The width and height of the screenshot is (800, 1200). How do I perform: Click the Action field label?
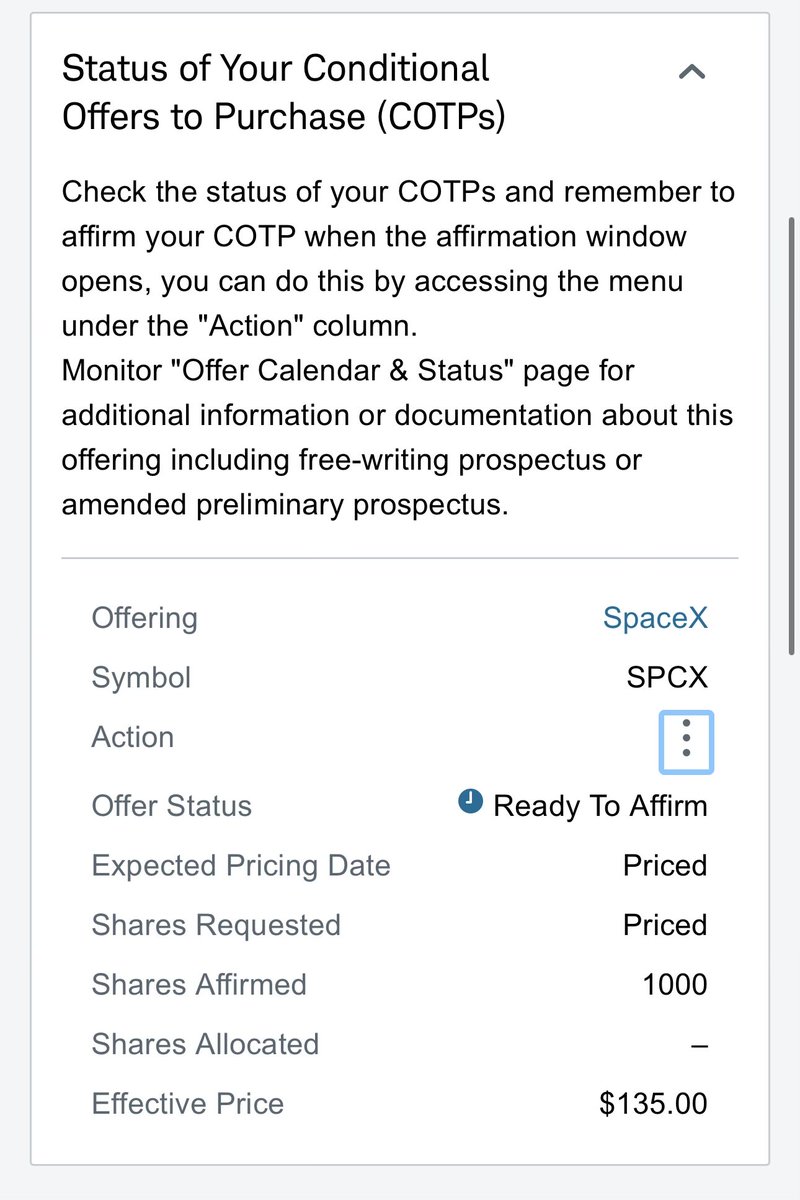133,737
